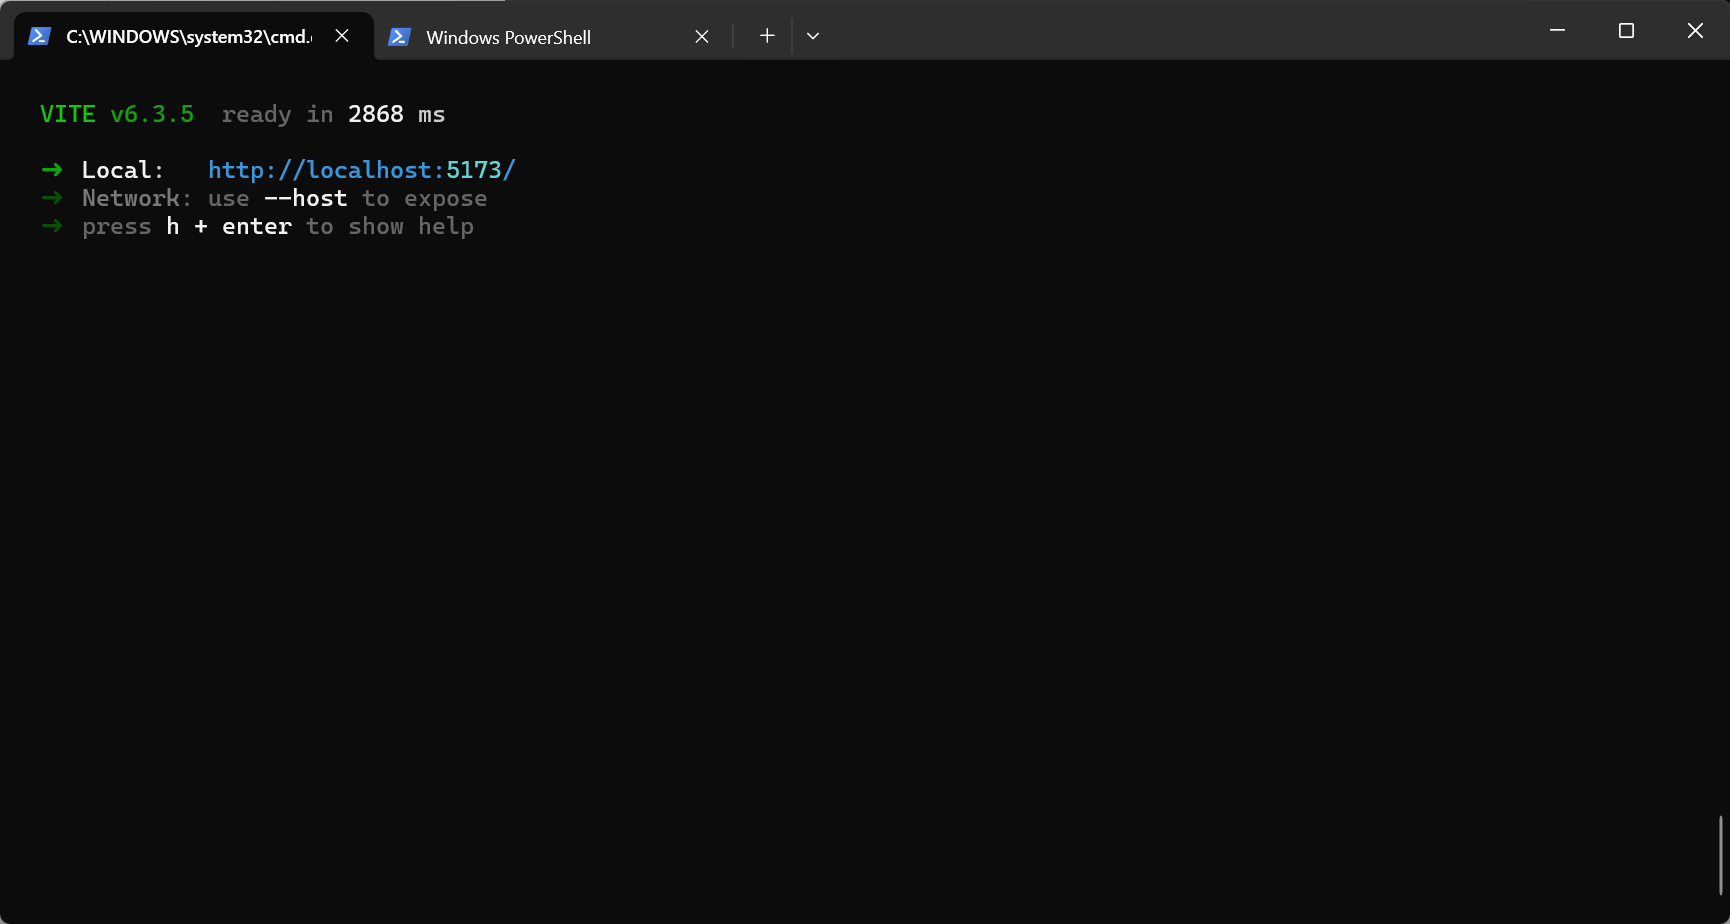Minimize the terminal window
Image resolution: width=1730 pixels, height=924 pixels.
[x=1557, y=31]
